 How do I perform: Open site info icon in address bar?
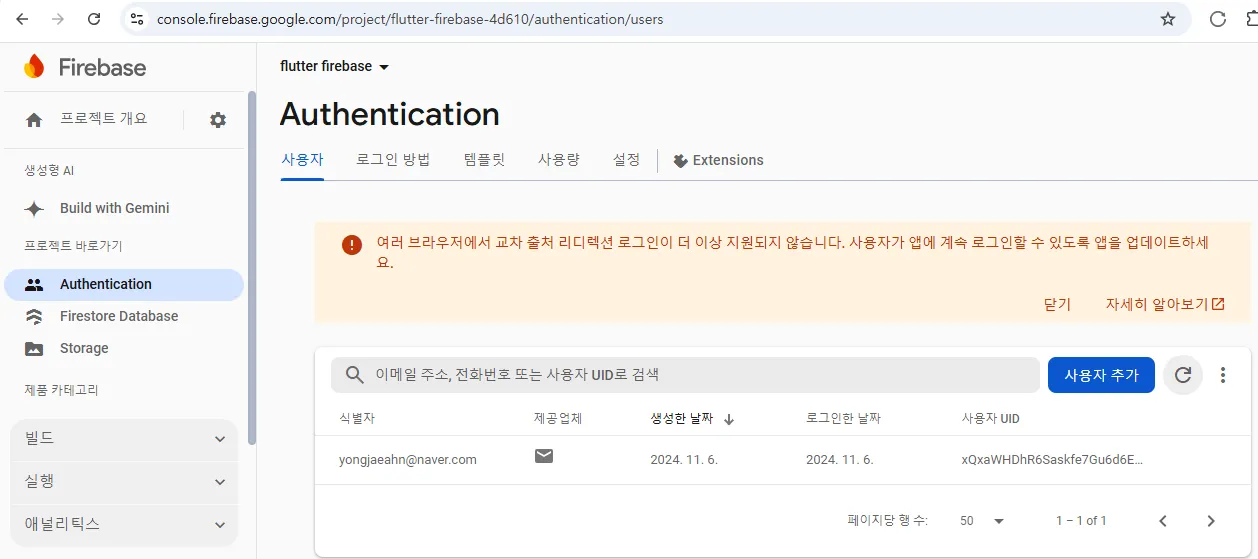138,19
